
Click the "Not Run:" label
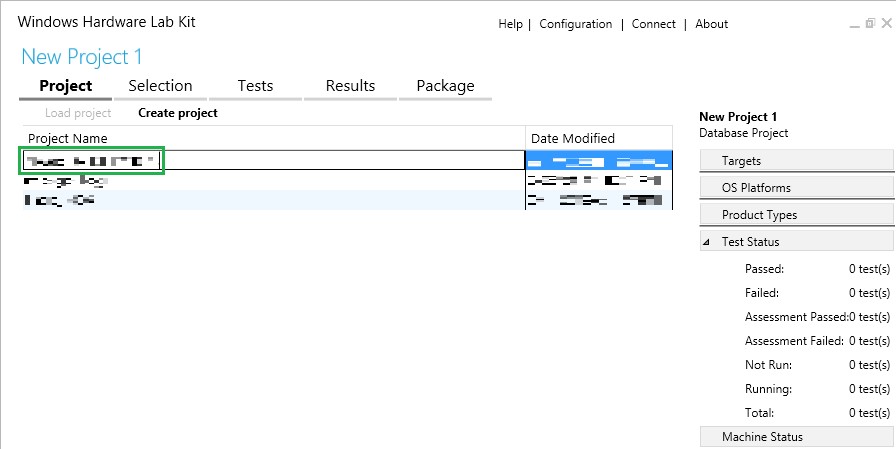click(769, 365)
